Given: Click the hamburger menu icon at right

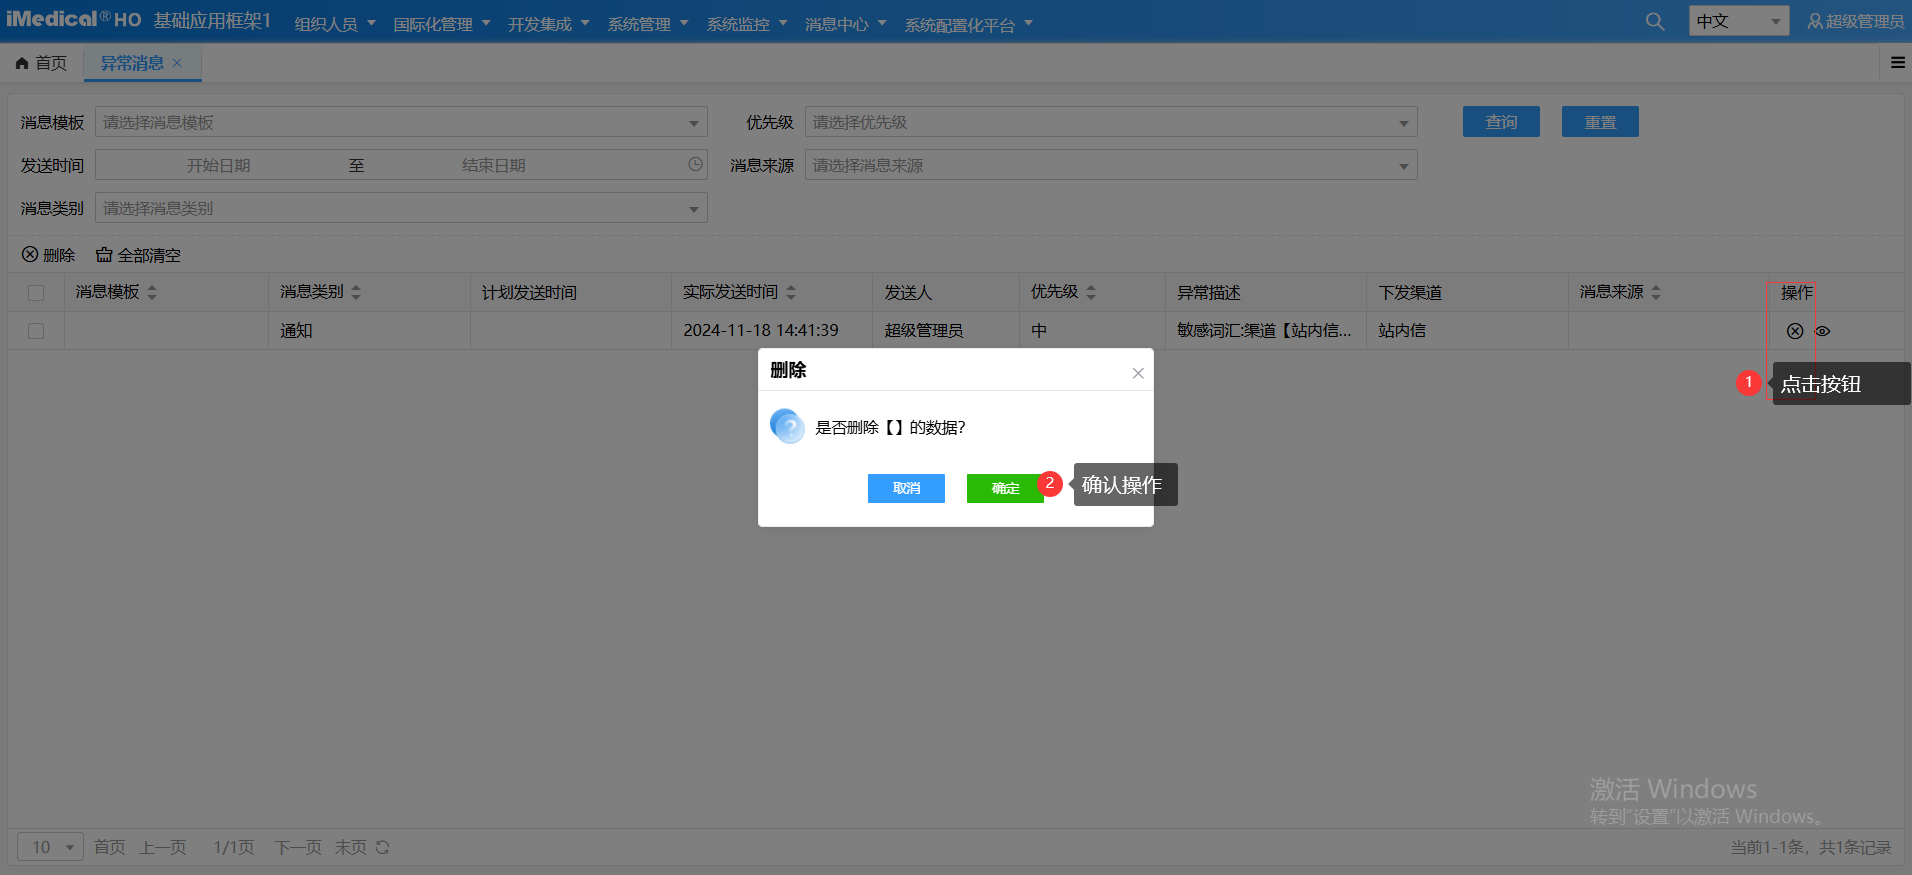Looking at the screenshot, I should (1897, 63).
